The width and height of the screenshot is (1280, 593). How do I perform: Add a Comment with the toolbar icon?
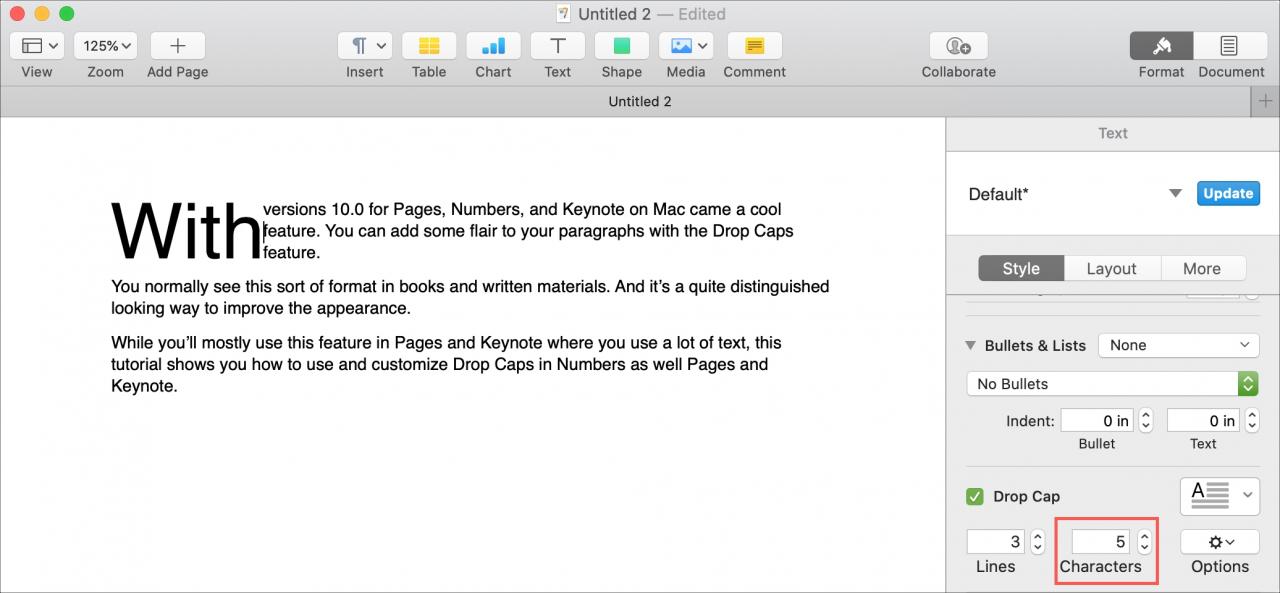(755, 46)
